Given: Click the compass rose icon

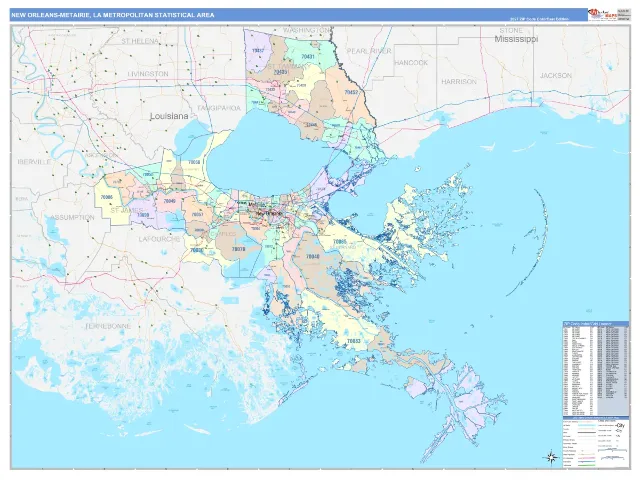Looking at the screenshot, I should coord(551,457).
